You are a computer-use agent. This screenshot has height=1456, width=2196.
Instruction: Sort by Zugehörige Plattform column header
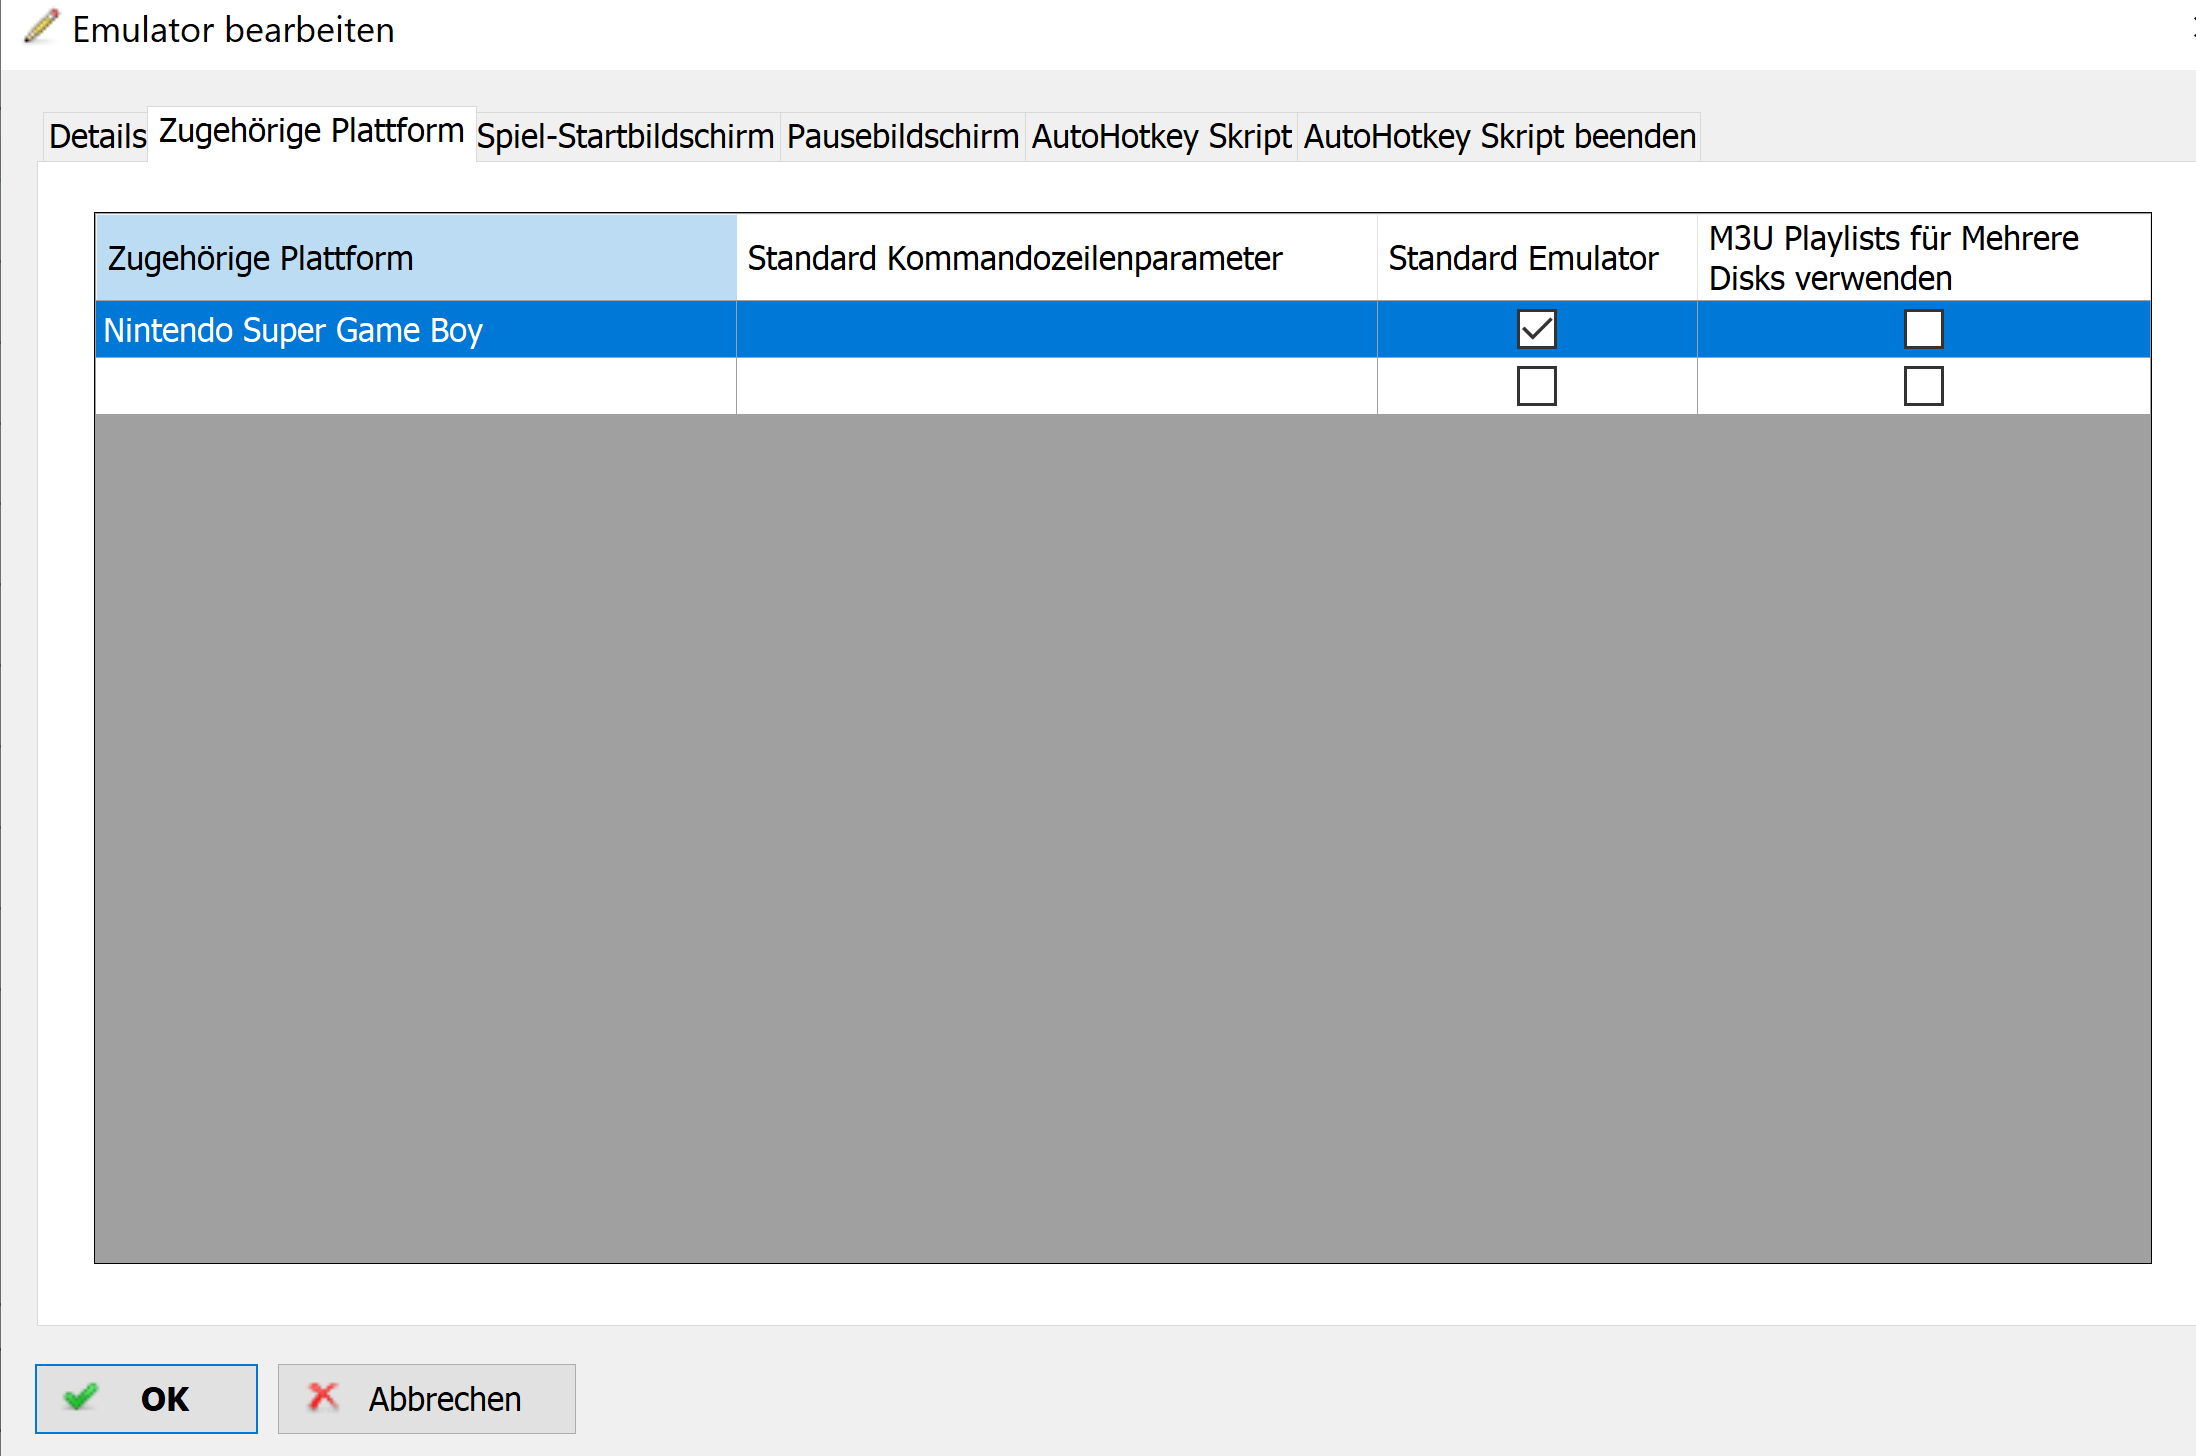[x=416, y=258]
